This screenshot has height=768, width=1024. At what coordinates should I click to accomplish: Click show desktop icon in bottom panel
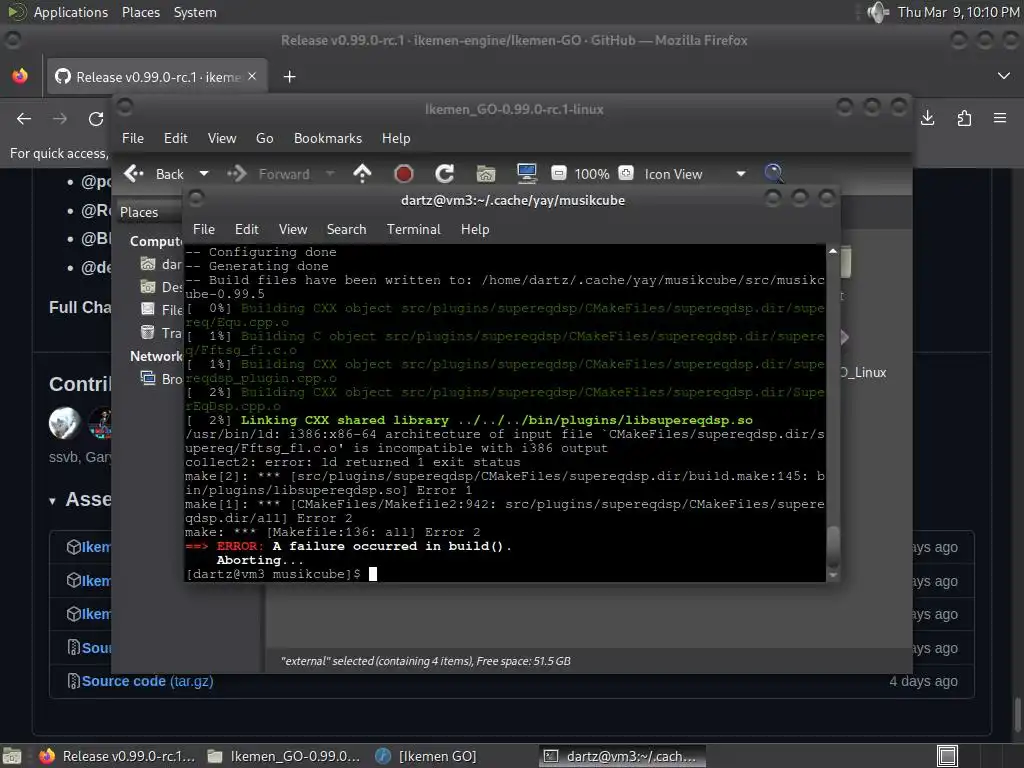click(x=12, y=756)
